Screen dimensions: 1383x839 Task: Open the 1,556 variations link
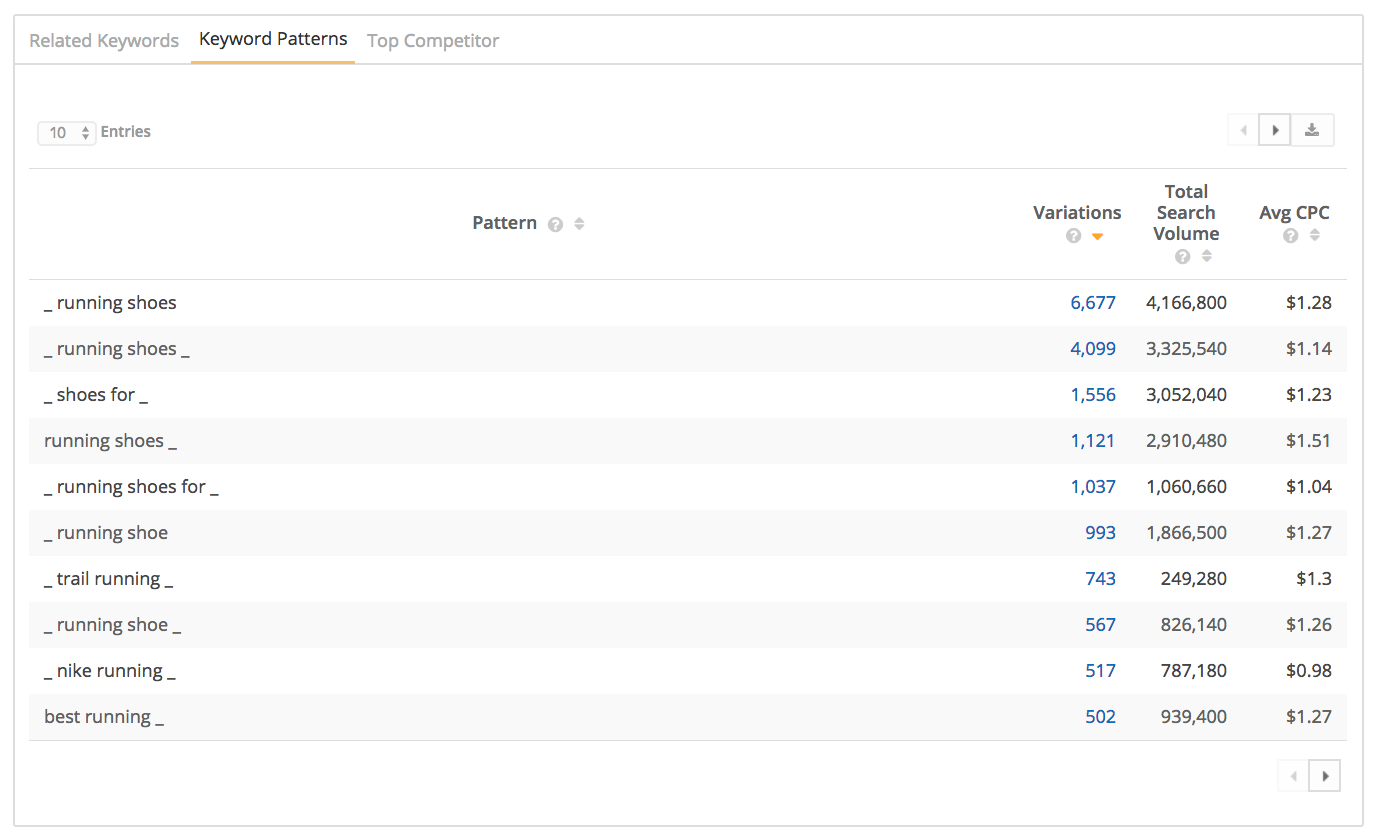tap(1093, 395)
